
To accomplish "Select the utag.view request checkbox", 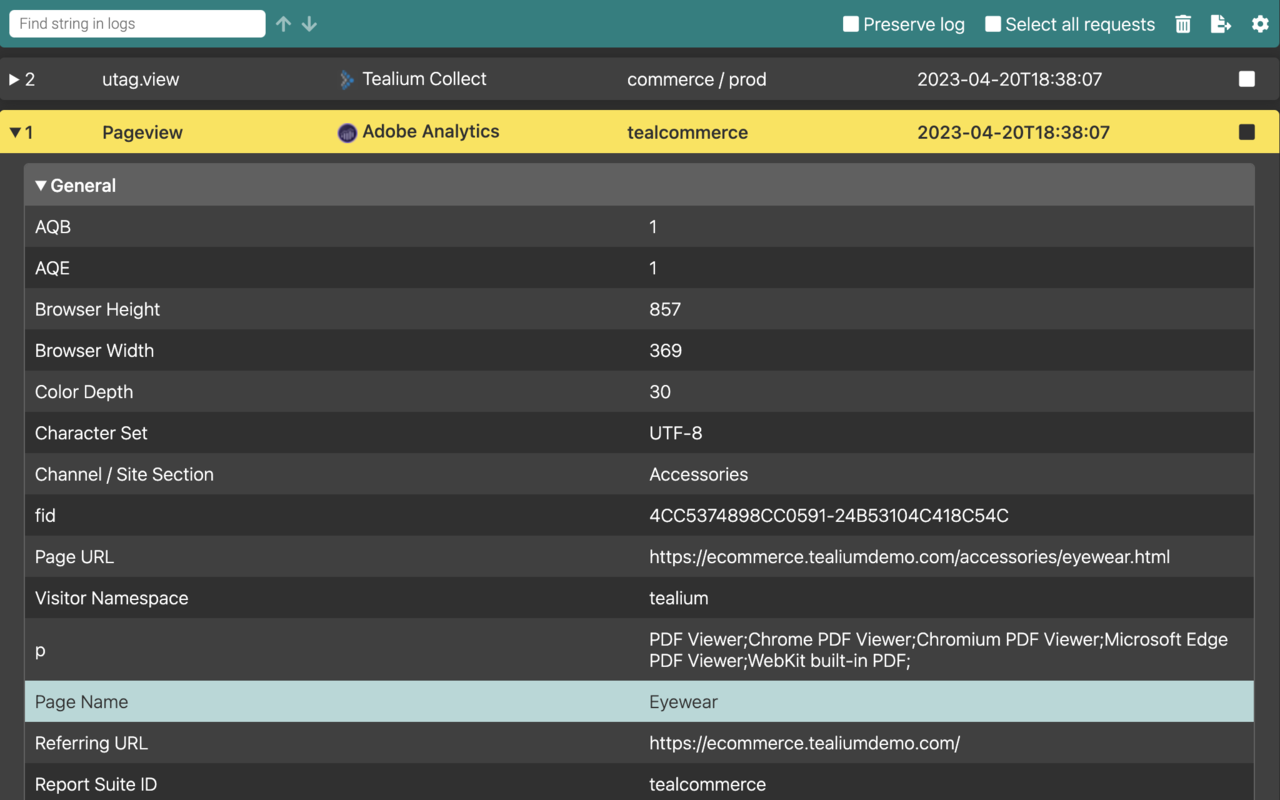I will click(x=1246, y=79).
